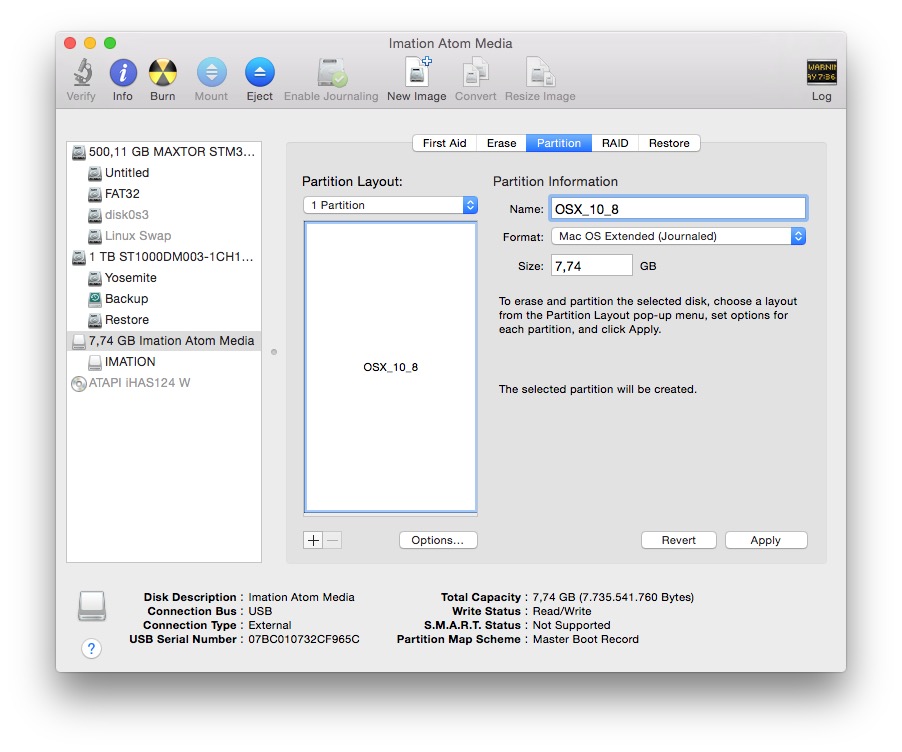Viewport: 902px width, 752px height.
Task: Open the Partition Layout dropdown
Action: pos(390,205)
